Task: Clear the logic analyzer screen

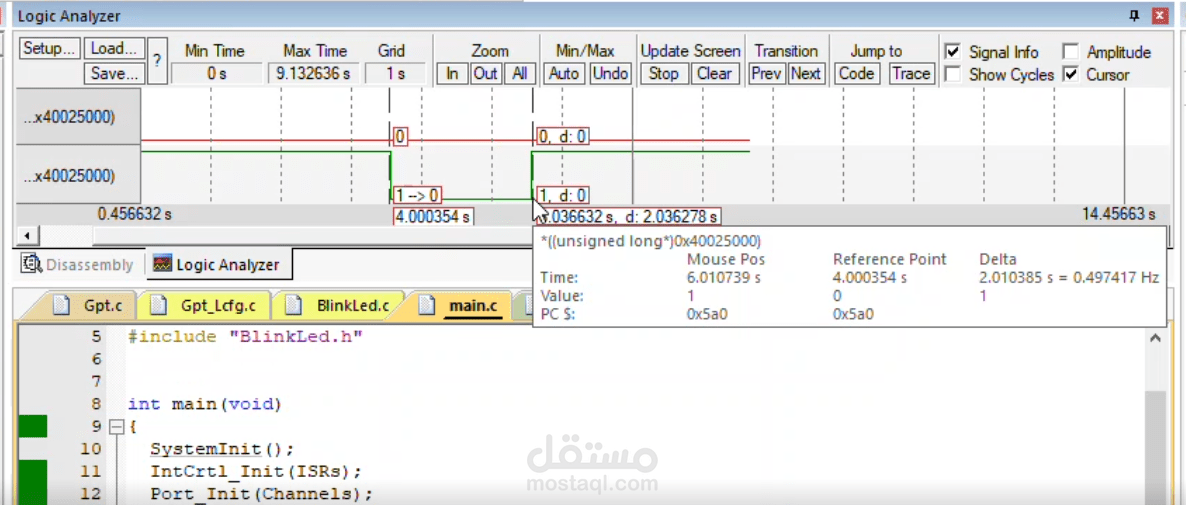Action: click(714, 73)
